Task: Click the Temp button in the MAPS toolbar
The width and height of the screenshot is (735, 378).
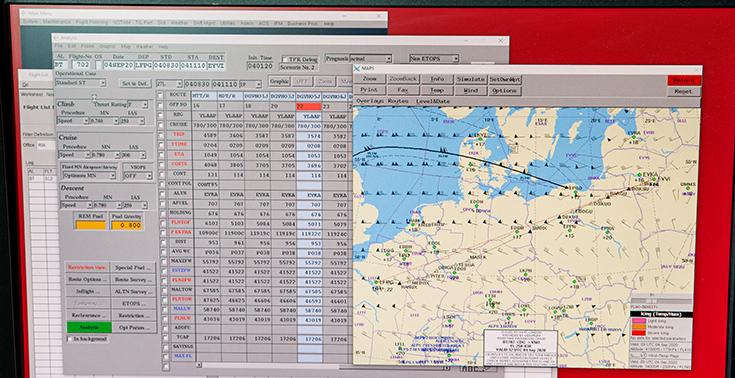Action: tap(436, 90)
